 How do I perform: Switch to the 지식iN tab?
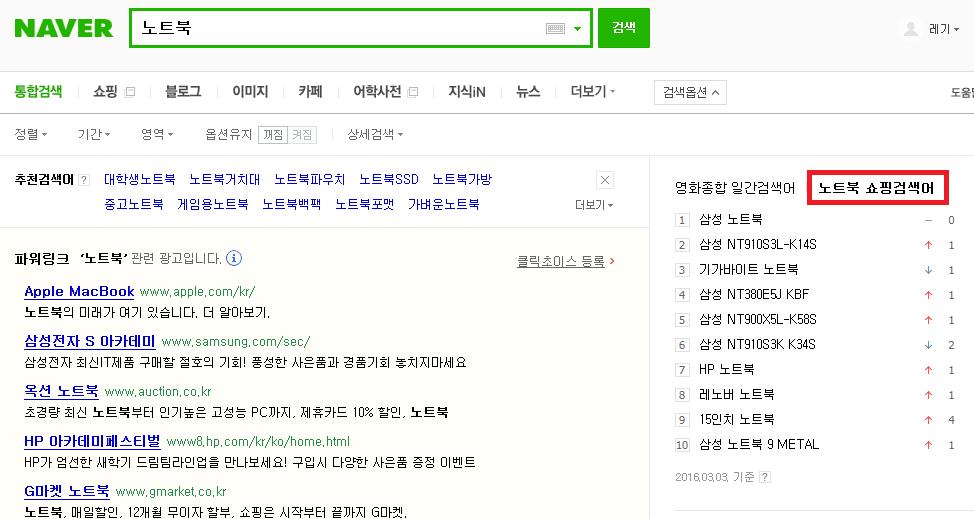[x=467, y=91]
